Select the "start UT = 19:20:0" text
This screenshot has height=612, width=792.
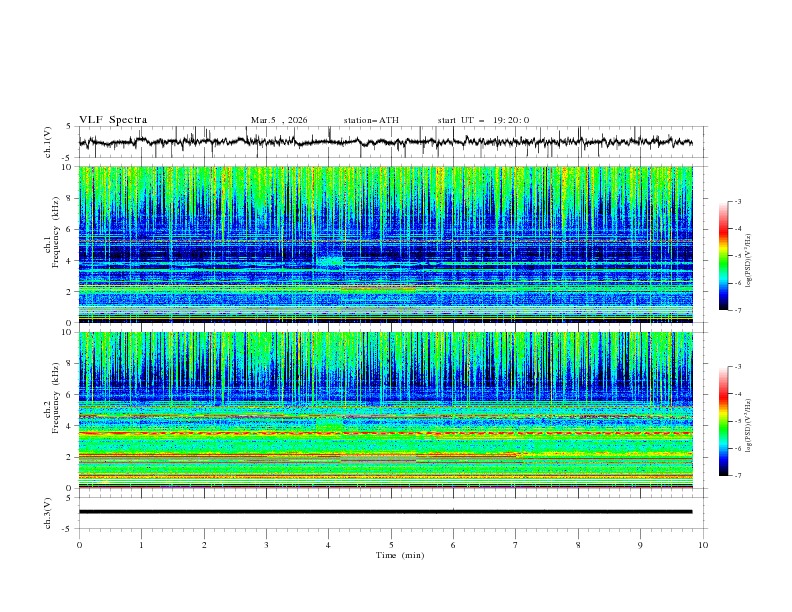[483, 120]
